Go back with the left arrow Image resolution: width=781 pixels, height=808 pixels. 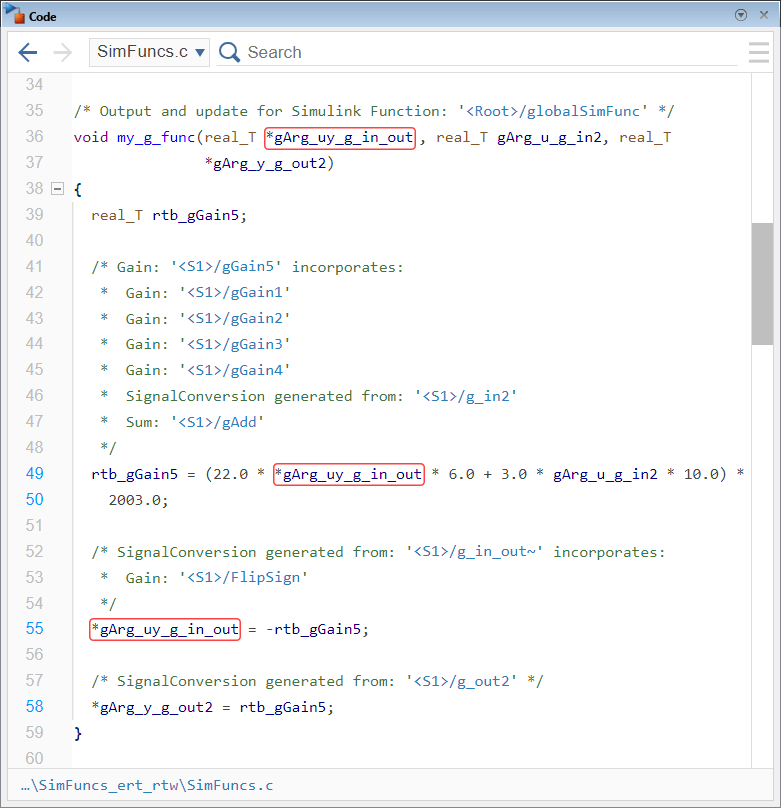pos(28,52)
